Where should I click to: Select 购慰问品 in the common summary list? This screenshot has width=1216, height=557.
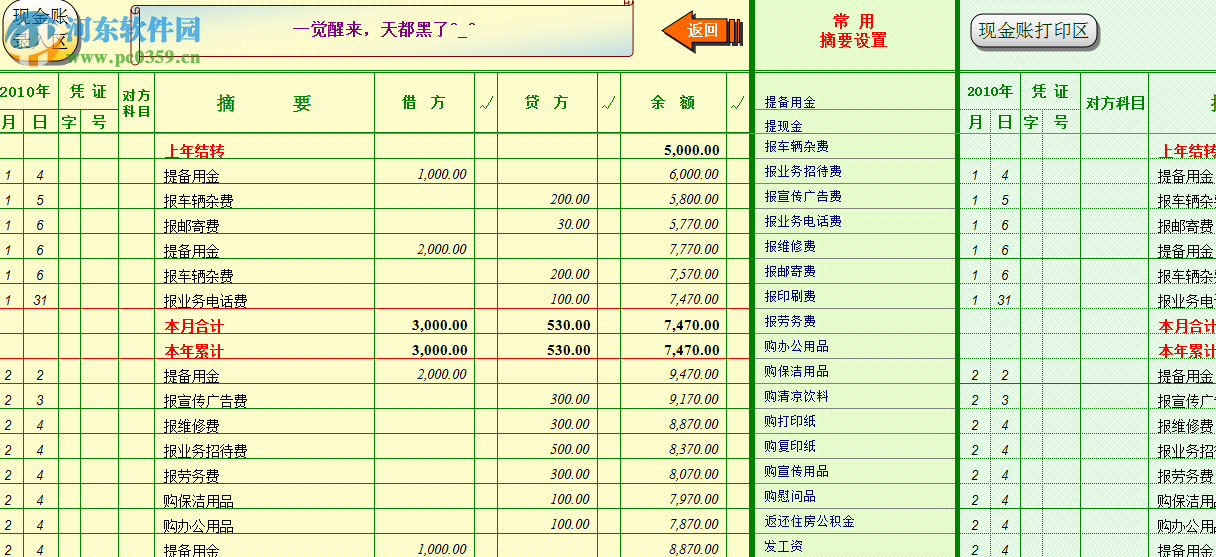click(790, 497)
